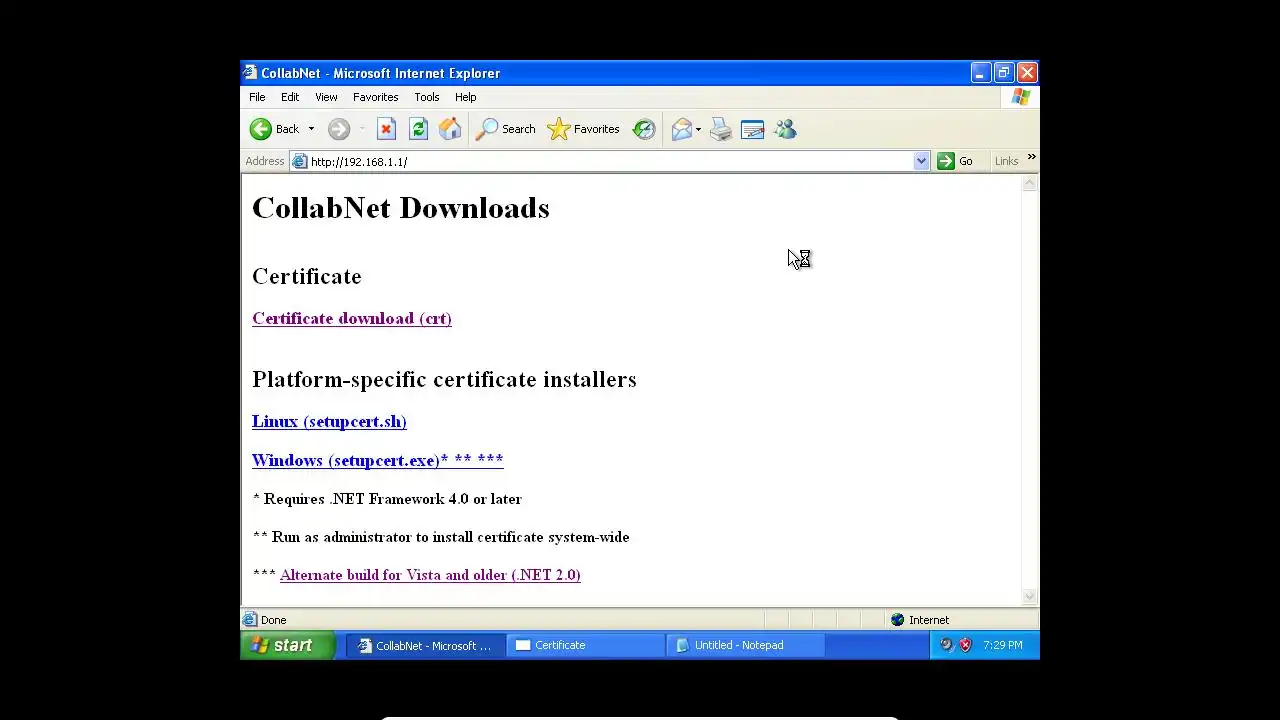
Task: Open the Search toolbar button
Action: pos(505,129)
